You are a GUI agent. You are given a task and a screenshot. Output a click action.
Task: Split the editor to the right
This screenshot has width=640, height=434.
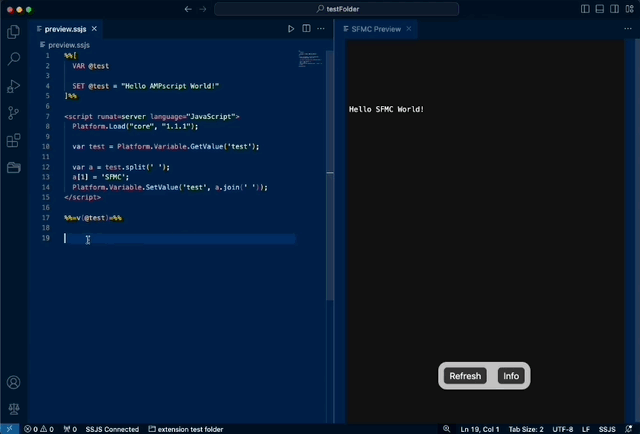coord(306,29)
